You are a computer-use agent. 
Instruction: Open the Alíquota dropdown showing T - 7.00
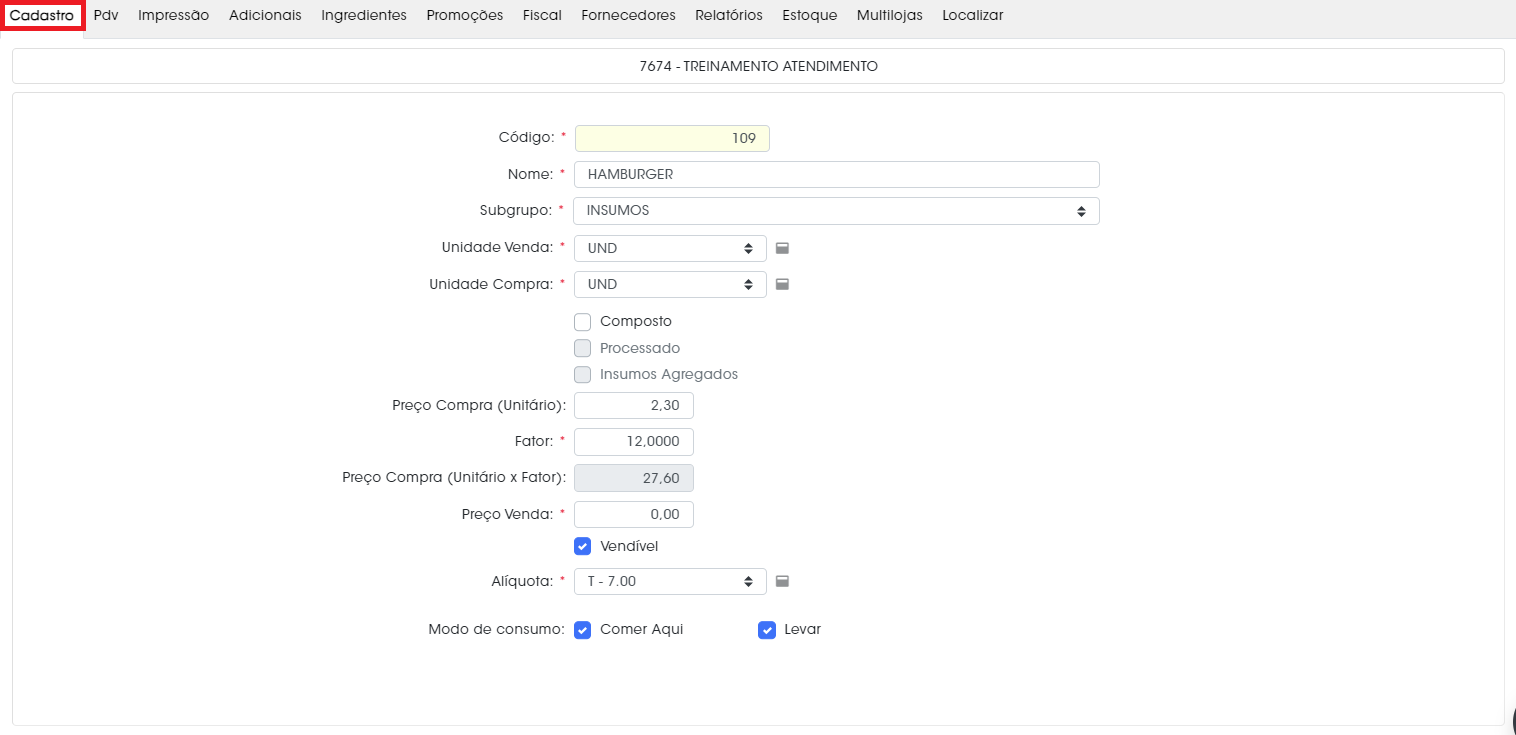click(670, 581)
